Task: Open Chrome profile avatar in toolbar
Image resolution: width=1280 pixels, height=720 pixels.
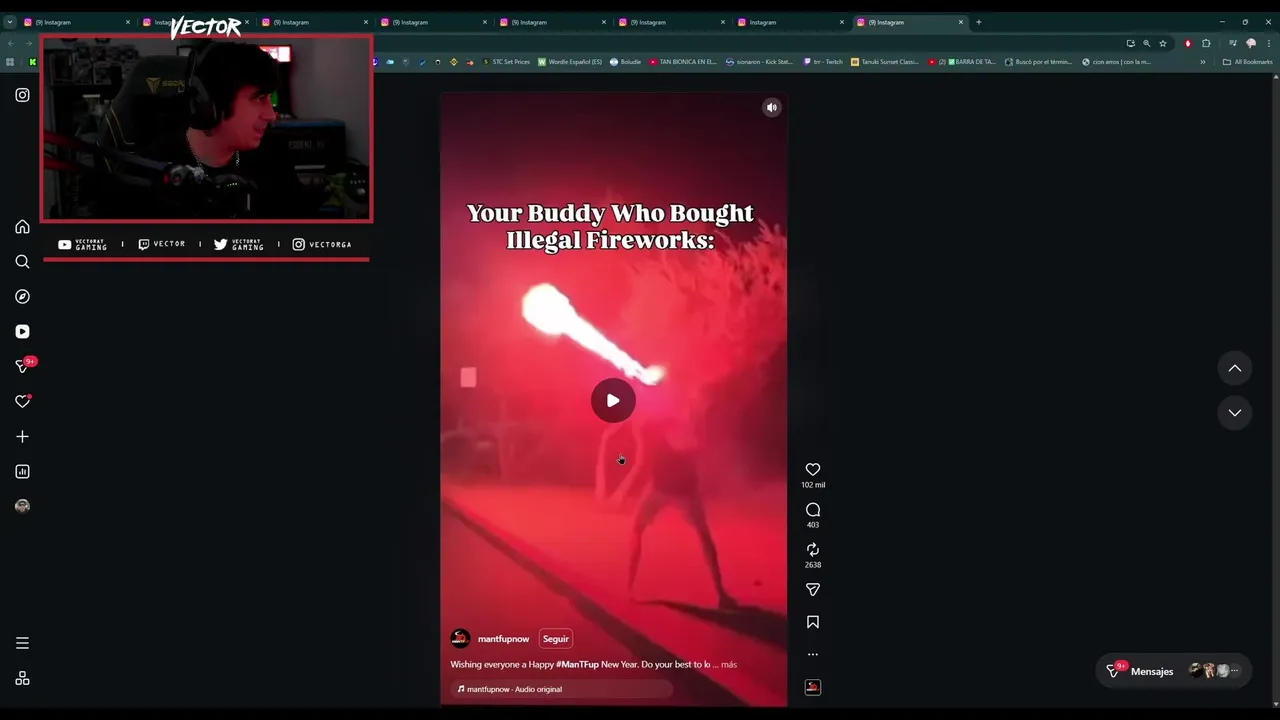Action: point(1250,43)
